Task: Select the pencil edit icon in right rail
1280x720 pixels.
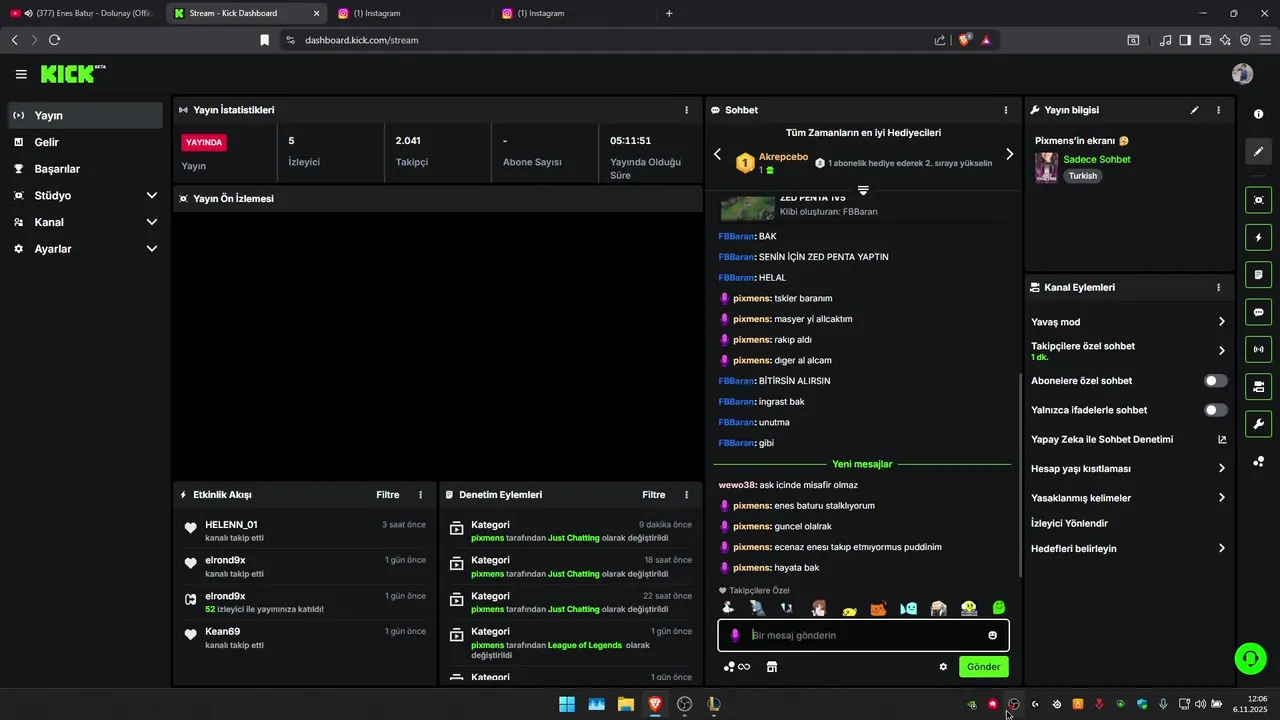Action: click(x=1258, y=152)
